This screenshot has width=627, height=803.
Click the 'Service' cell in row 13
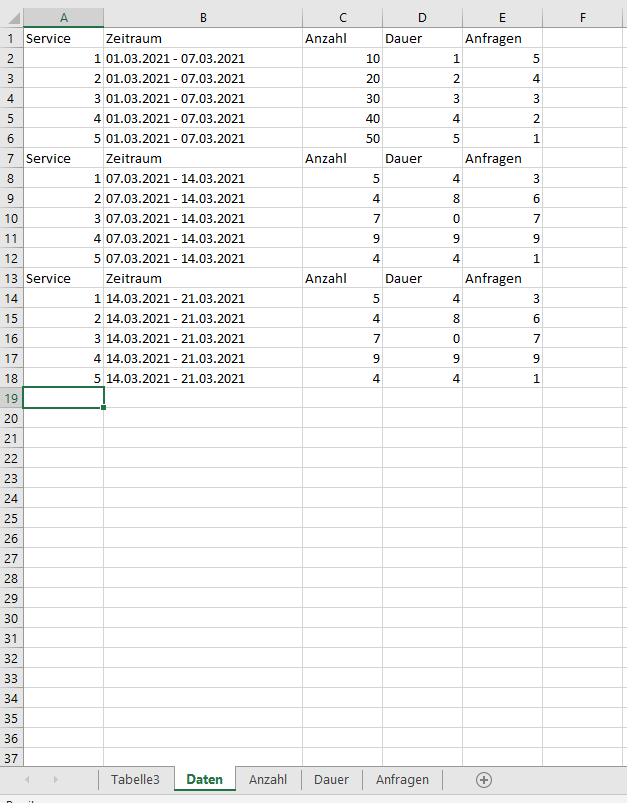click(x=64, y=278)
